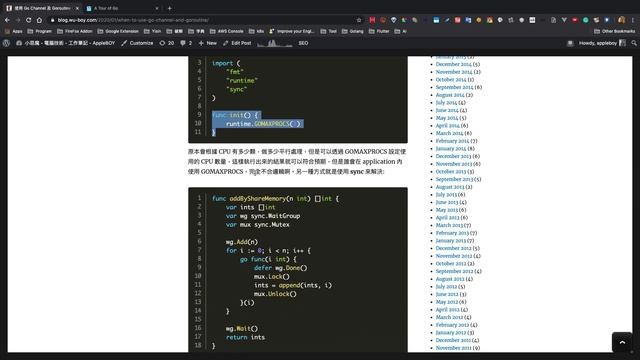Click the addByShareMemory function name in code
Viewport: 640px width, 360px height.
tap(257, 198)
